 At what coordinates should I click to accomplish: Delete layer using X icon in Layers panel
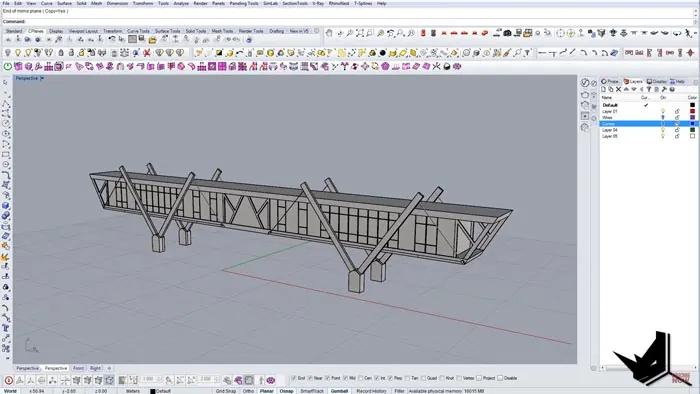pos(618,89)
